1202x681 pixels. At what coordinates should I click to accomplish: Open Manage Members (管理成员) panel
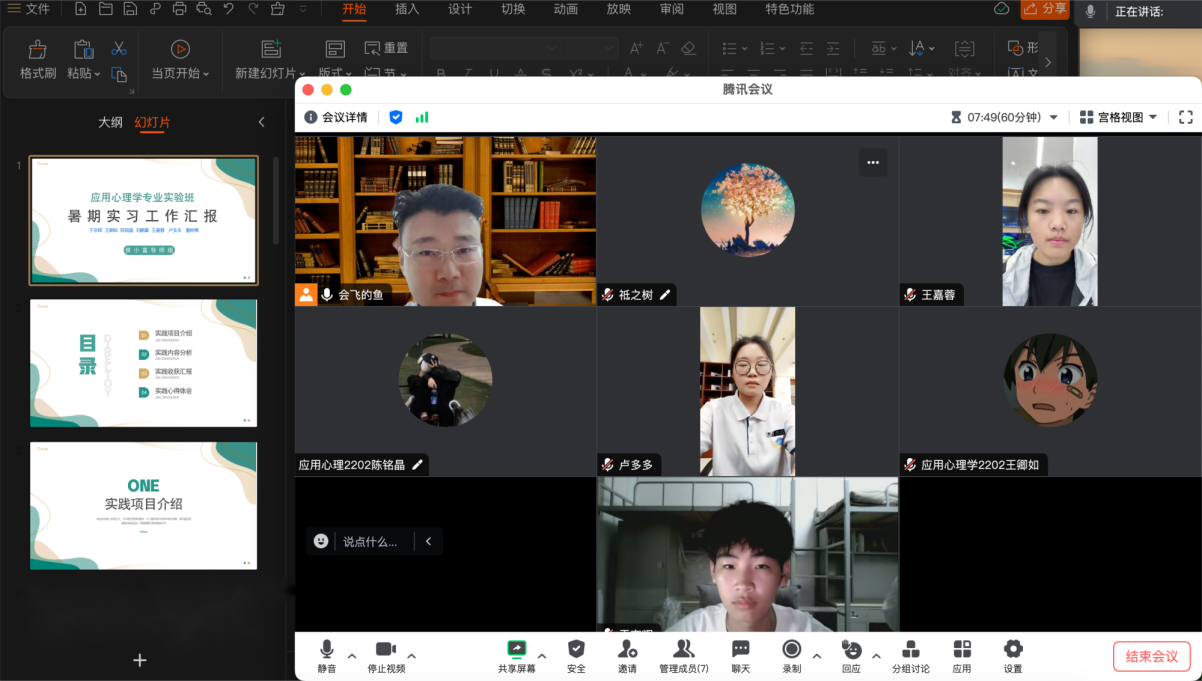point(684,656)
